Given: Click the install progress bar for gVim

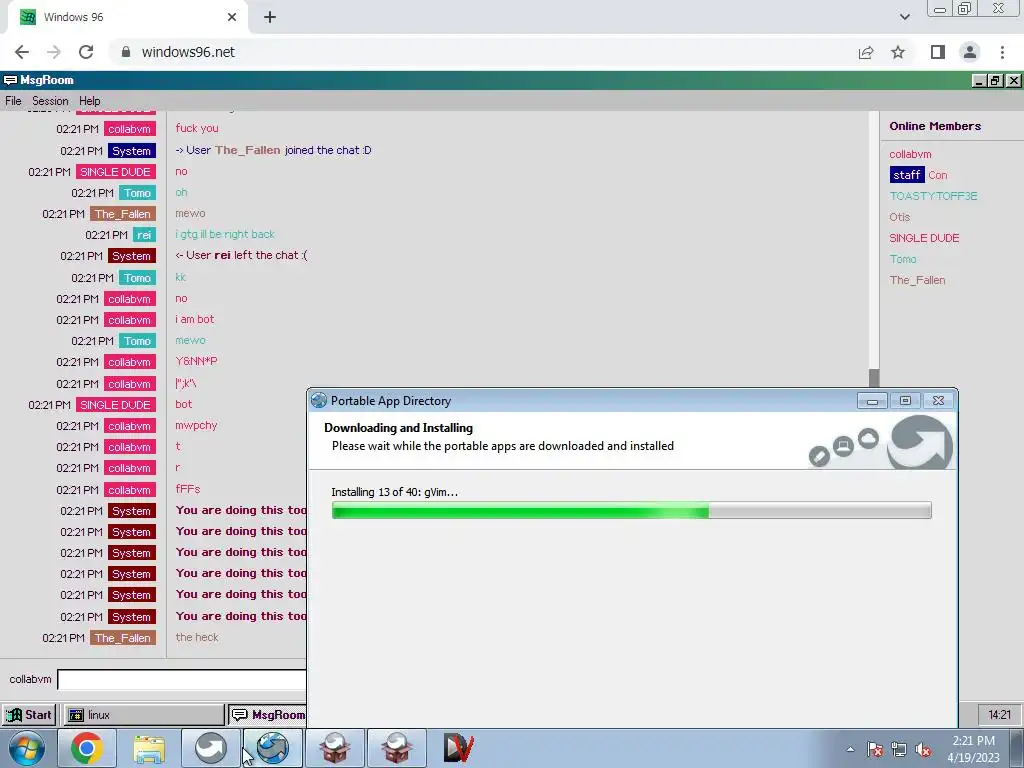Looking at the screenshot, I should click(x=632, y=511).
